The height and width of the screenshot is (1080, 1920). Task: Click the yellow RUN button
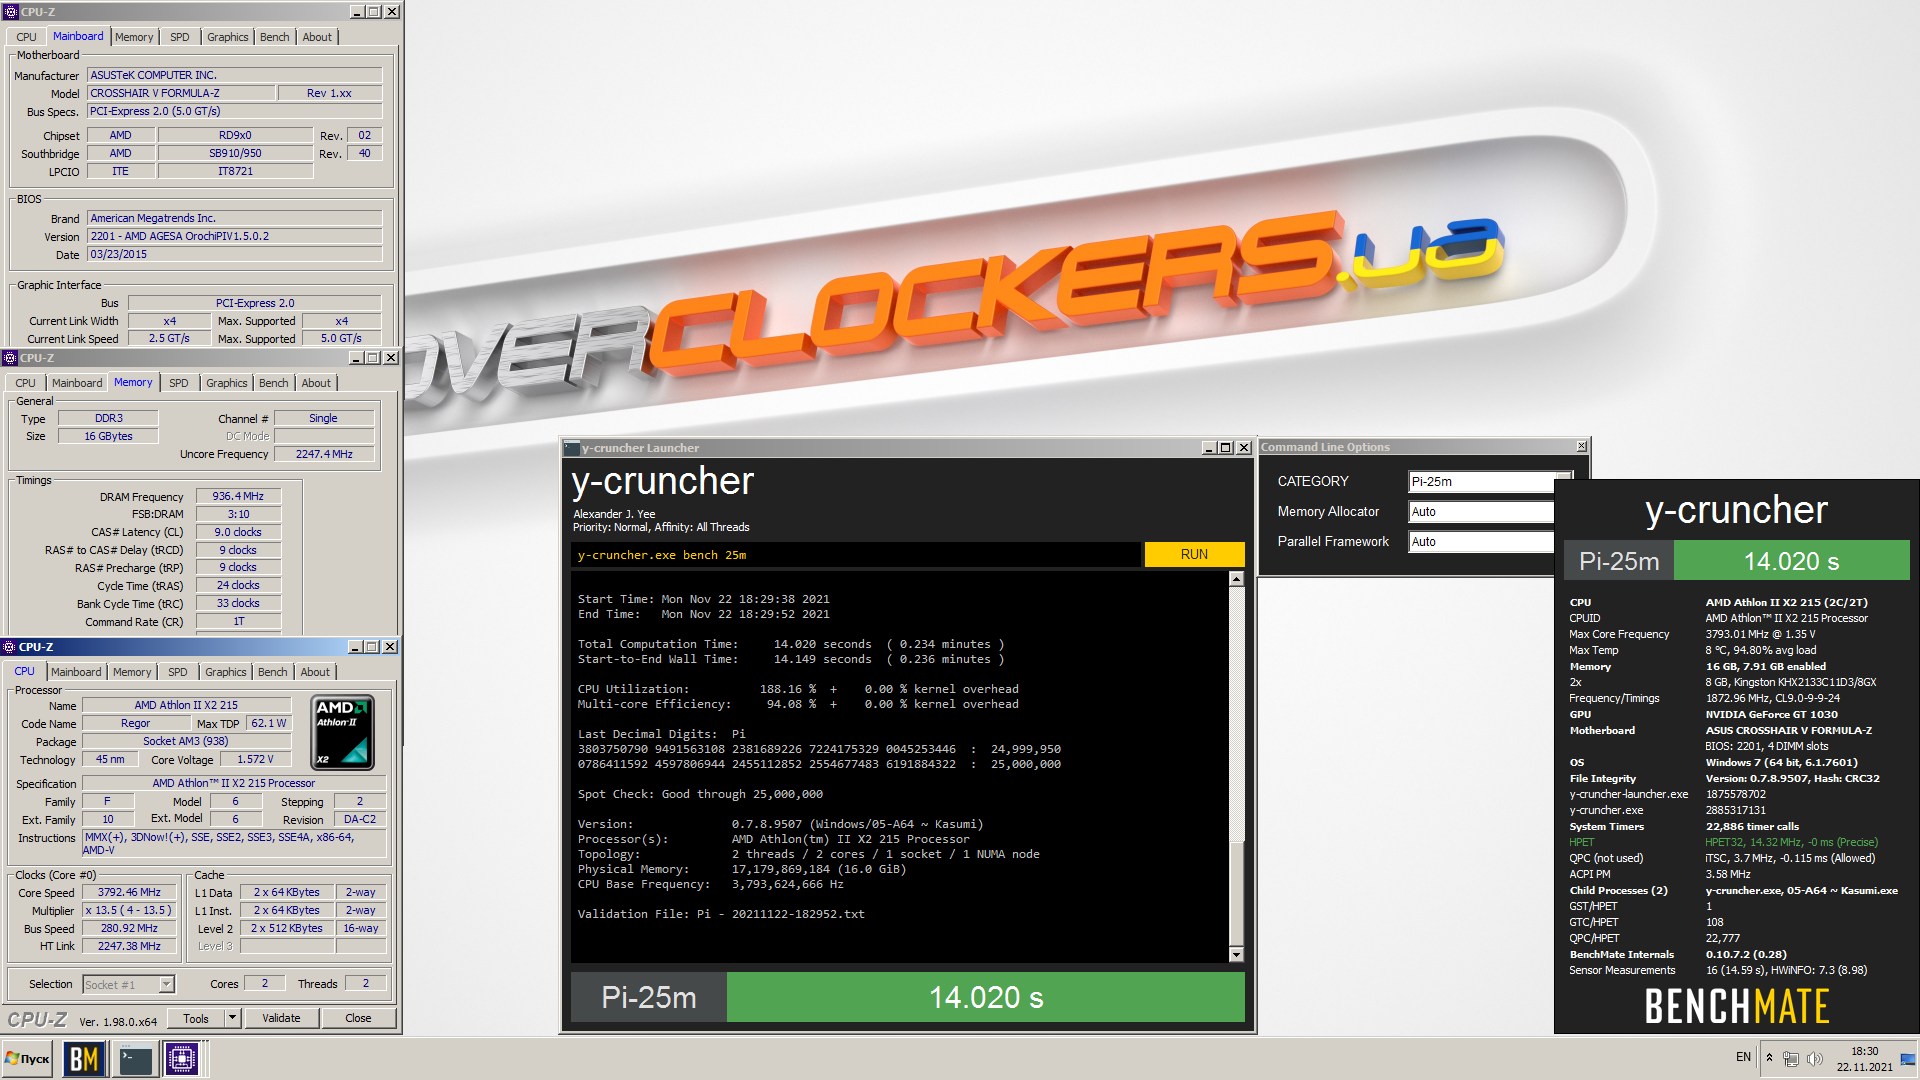point(1194,554)
